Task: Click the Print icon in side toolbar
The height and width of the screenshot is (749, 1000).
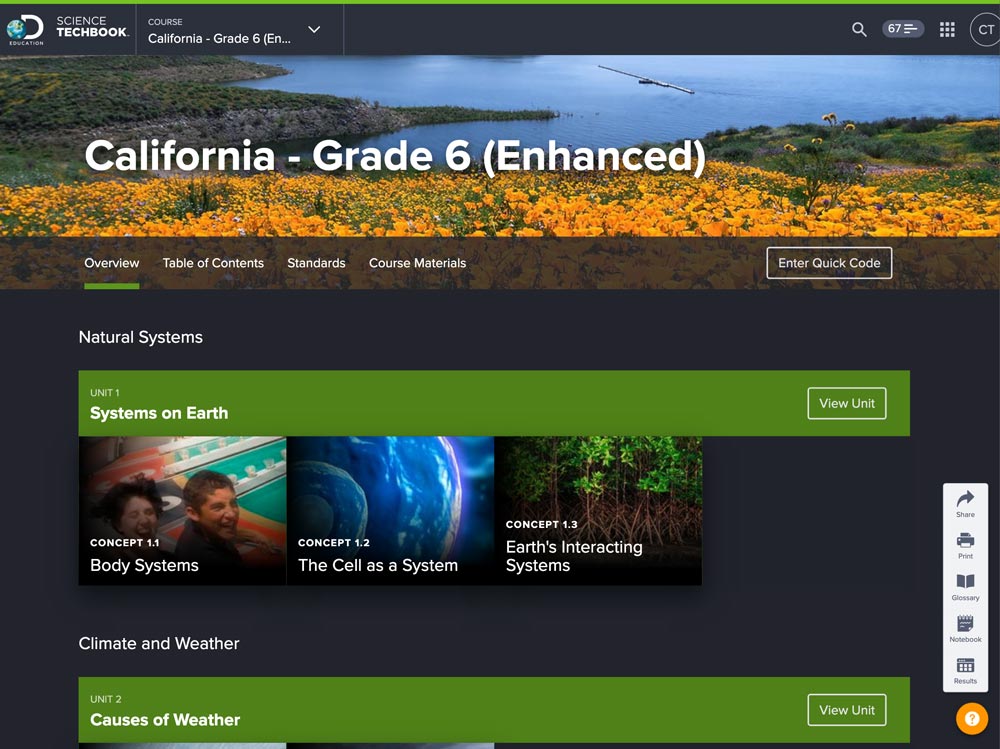Action: 965,545
